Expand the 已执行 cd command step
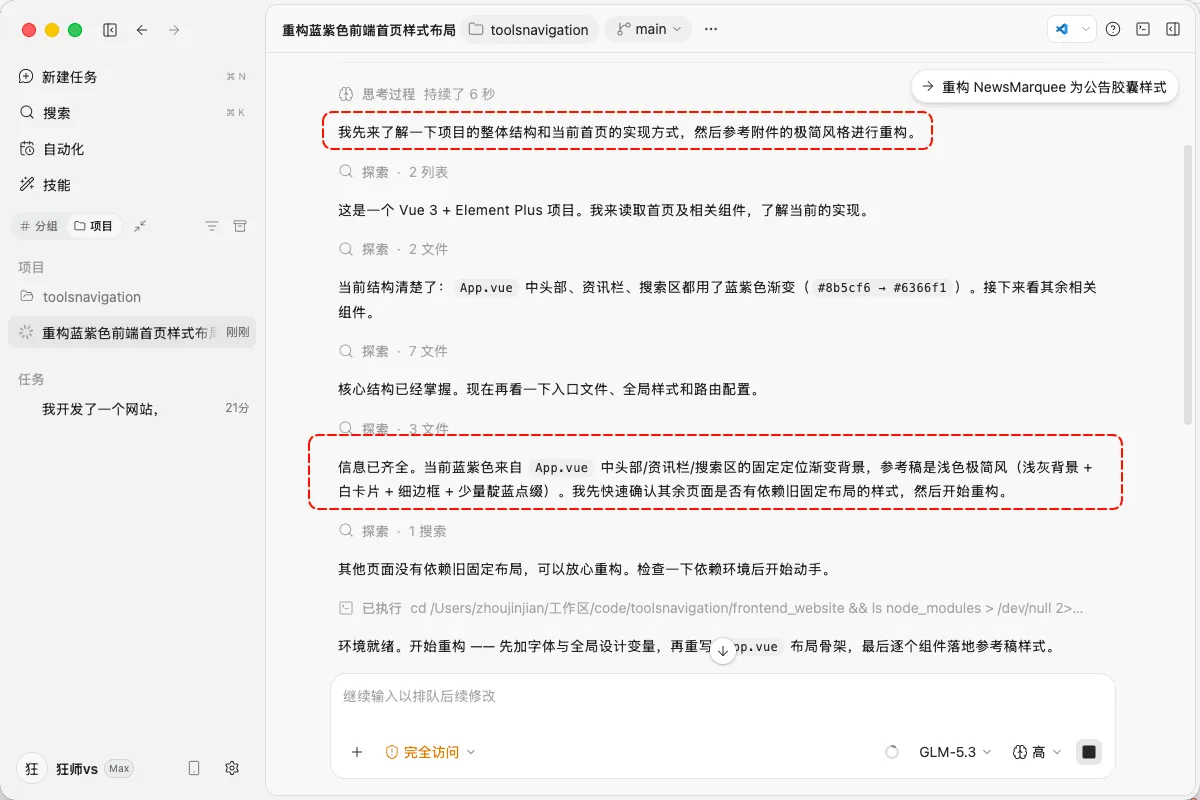The width and height of the screenshot is (1200, 800). click(x=711, y=608)
